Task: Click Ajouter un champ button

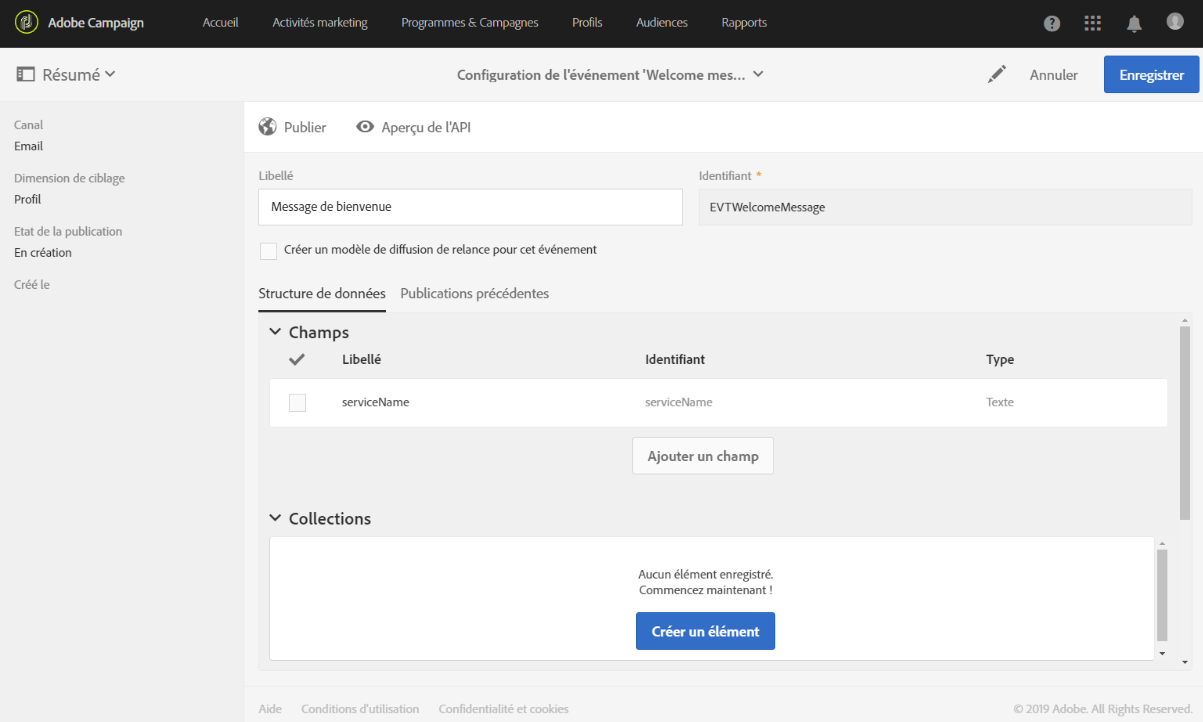Action: click(702, 456)
